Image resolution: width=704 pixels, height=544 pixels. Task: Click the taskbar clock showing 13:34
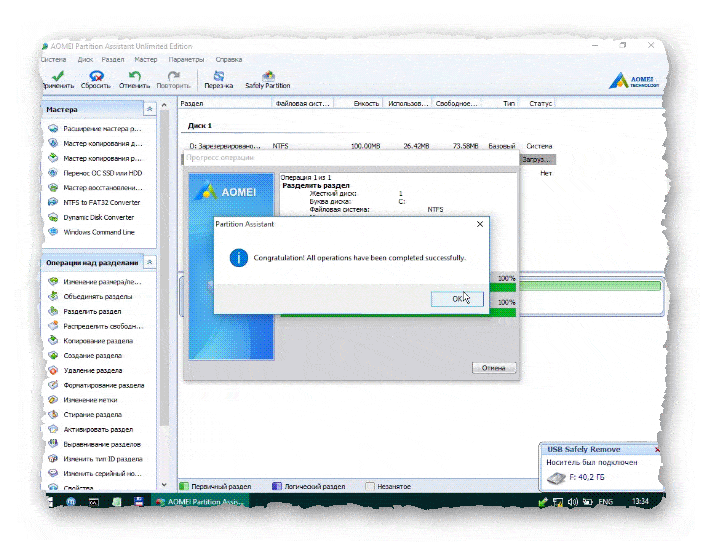[640, 501]
